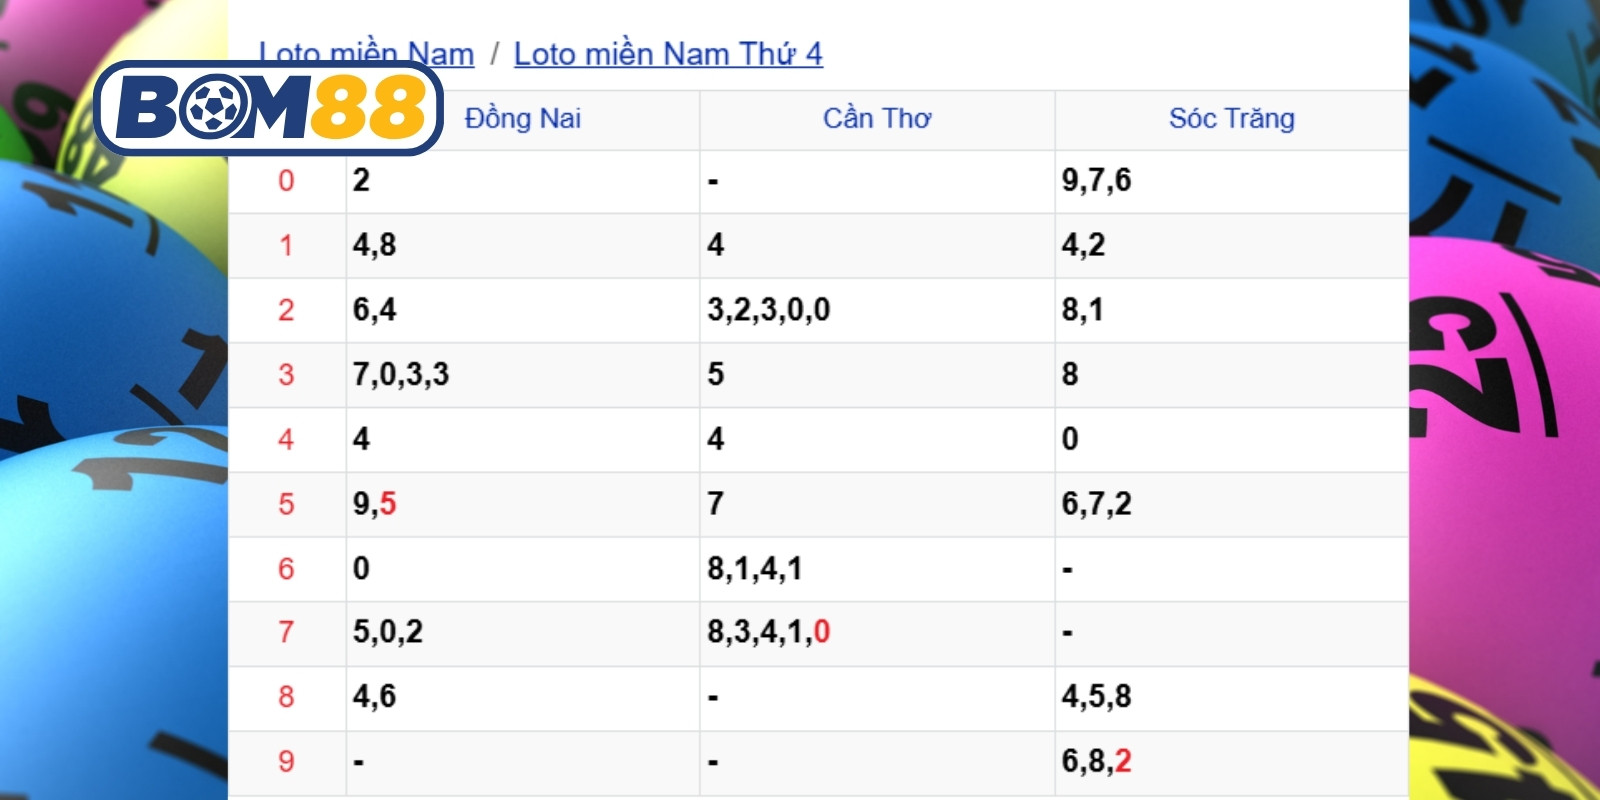The image size is (1600, 800).
Task: Select the Đồng Nai column header
Action: (523, 119)
